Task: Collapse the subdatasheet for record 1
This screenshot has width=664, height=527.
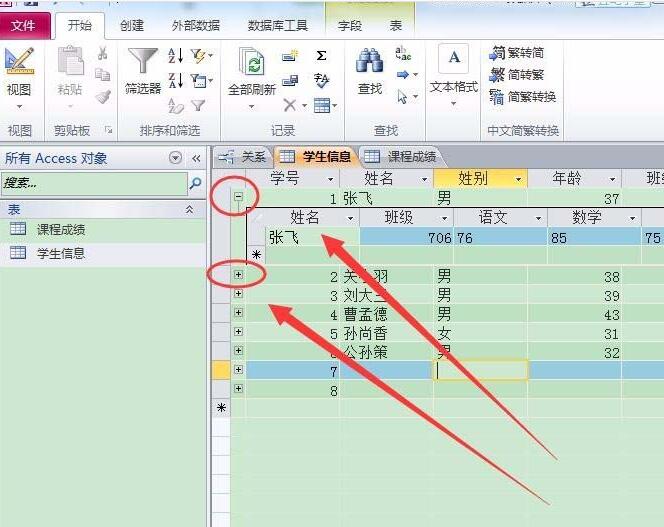Action: 238,198
